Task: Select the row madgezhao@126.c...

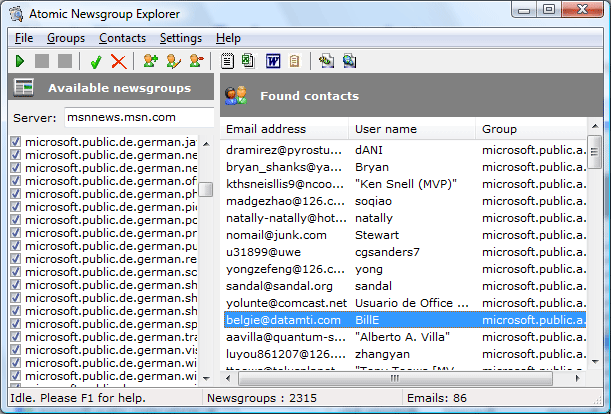Action: 403,201
